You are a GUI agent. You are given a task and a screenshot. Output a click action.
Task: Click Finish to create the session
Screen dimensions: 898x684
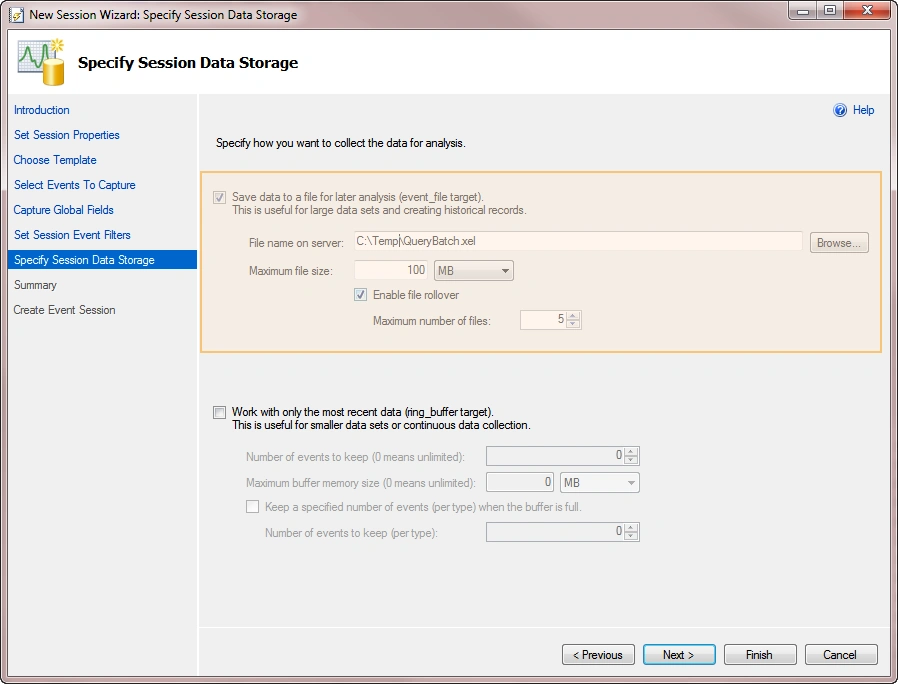coord(760,654)
